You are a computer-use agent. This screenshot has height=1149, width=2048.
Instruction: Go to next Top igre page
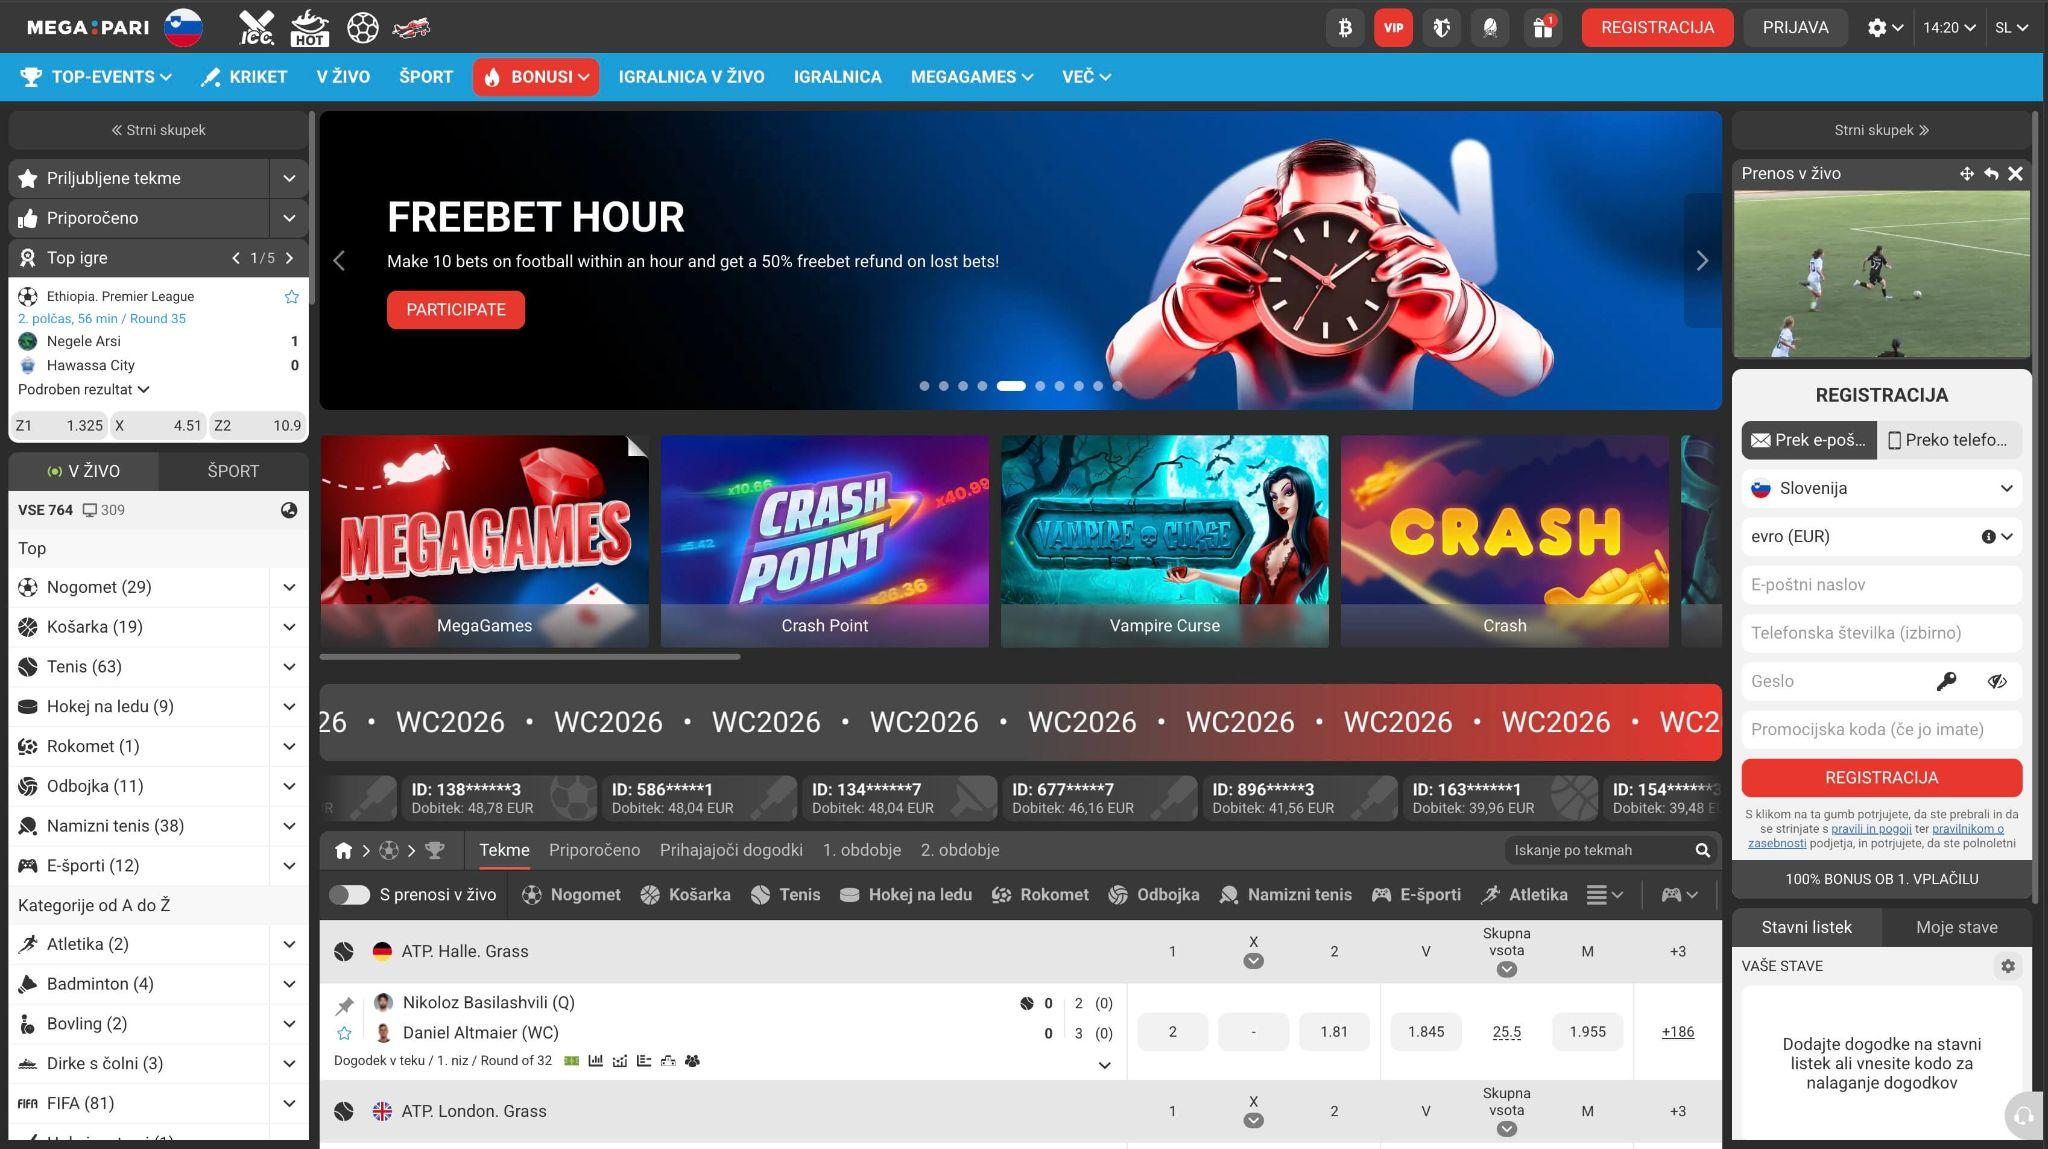[x=289, y=258]
